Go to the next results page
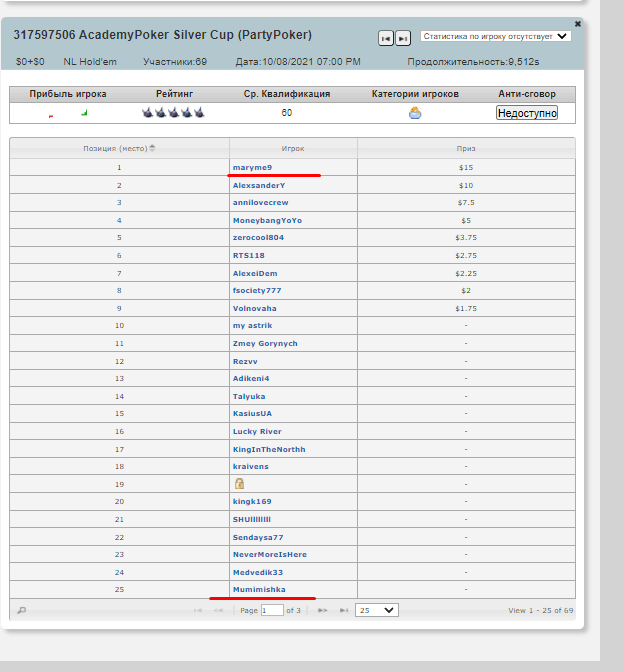 pyautogui.click(x=322, y=610)
